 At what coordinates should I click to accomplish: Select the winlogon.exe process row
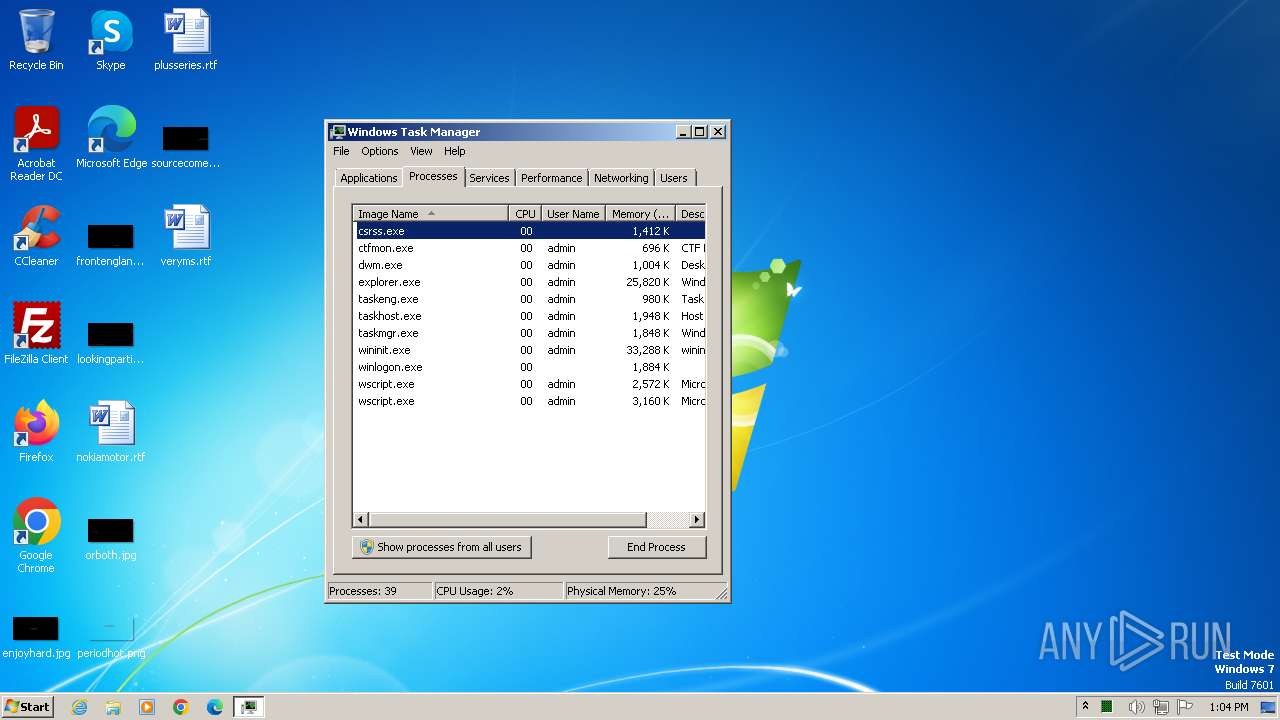click(529, 367)
